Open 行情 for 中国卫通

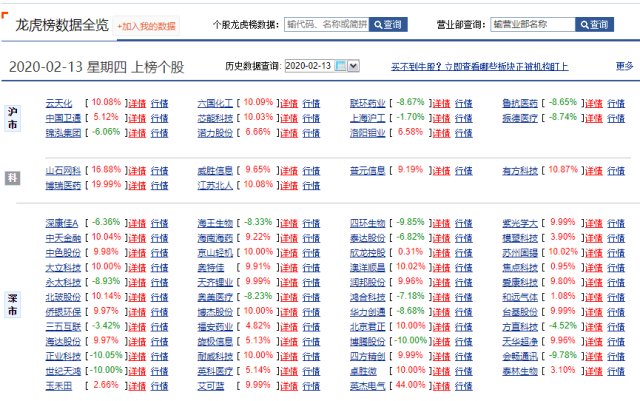(159, 118)
